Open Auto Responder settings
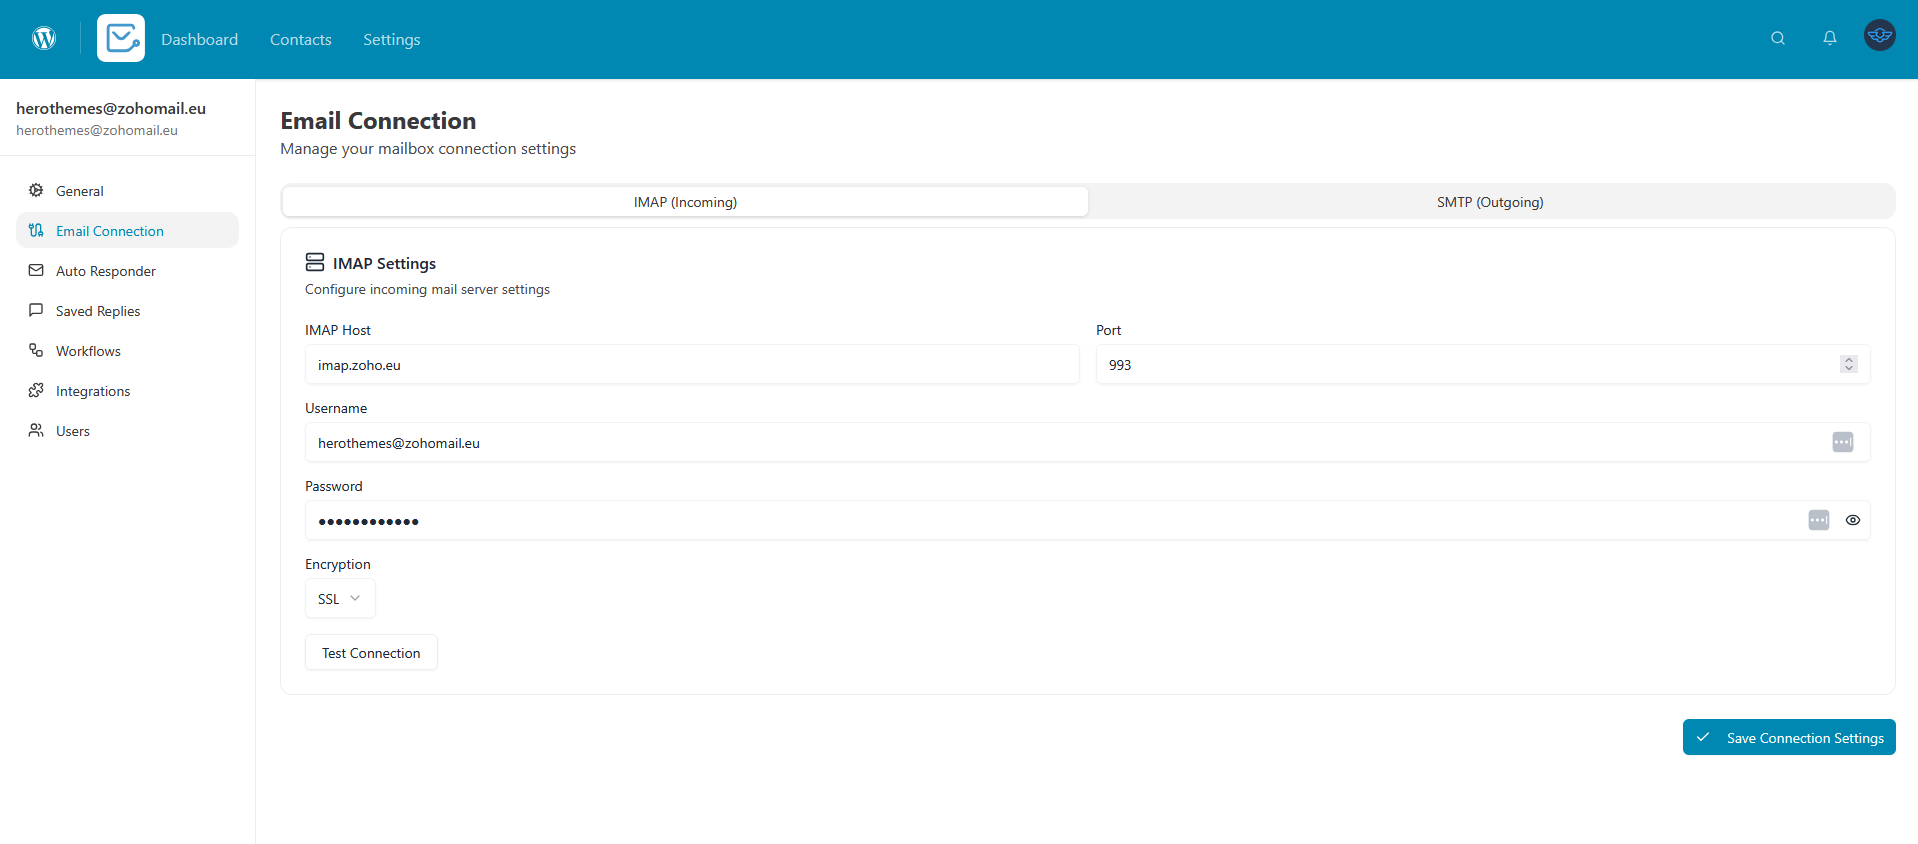This screenshot has height=844, width=1918. click(x=106, y=271)
